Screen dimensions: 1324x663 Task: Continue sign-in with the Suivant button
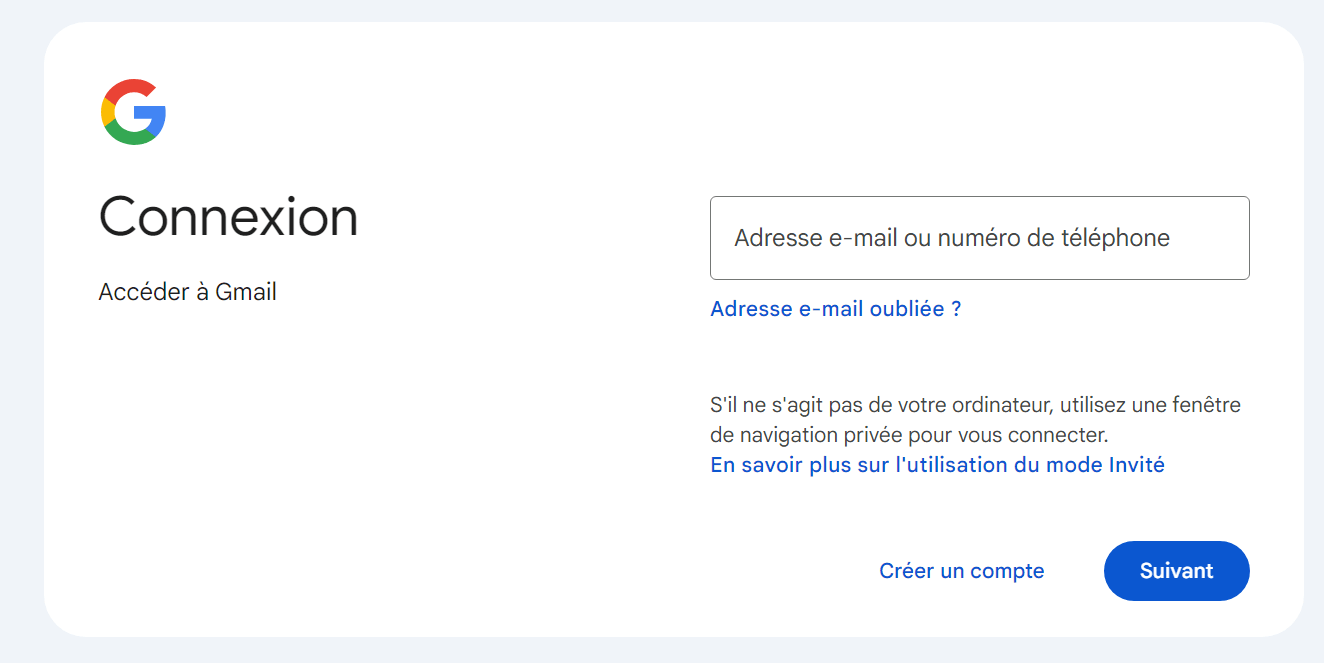(1176, 571)
